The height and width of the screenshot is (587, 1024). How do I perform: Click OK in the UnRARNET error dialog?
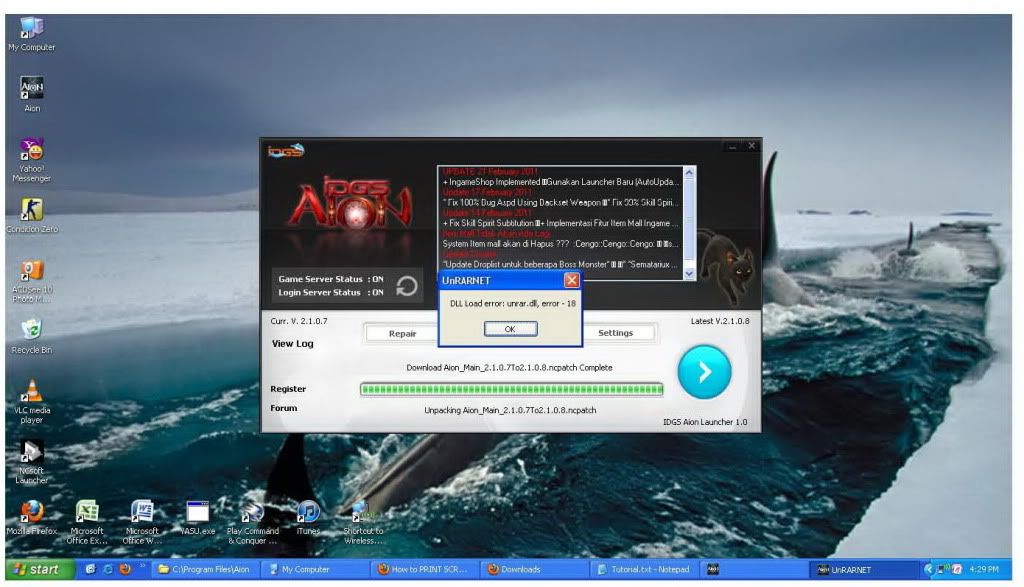[x=510, y=329]
